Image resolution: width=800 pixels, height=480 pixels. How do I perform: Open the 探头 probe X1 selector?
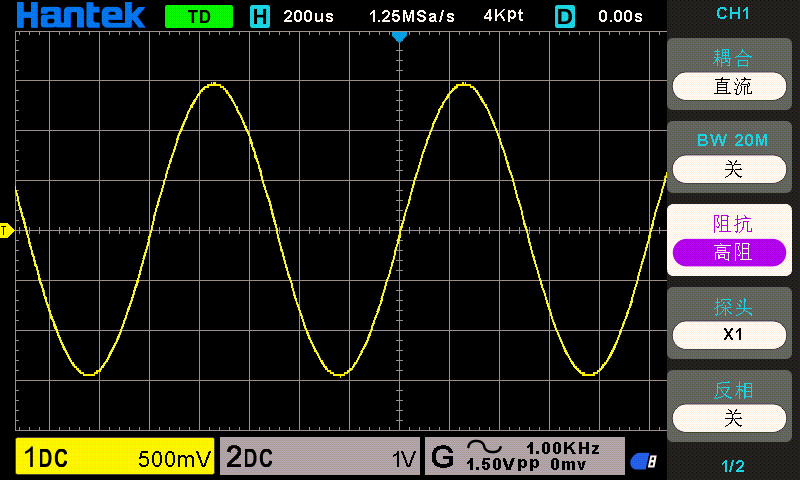coord(733,334)
